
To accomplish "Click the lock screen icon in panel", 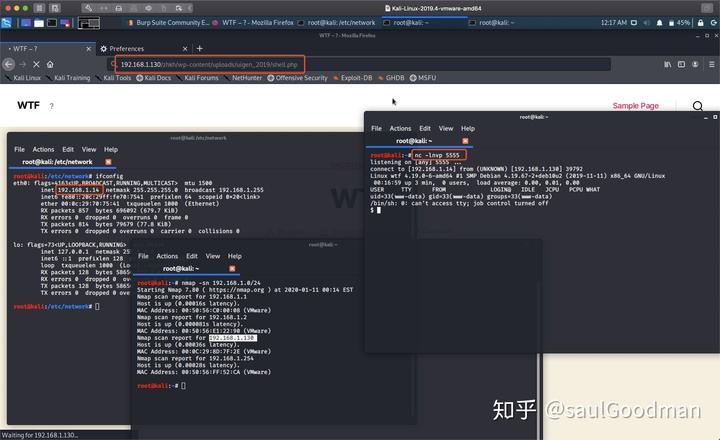I will 700,23.
